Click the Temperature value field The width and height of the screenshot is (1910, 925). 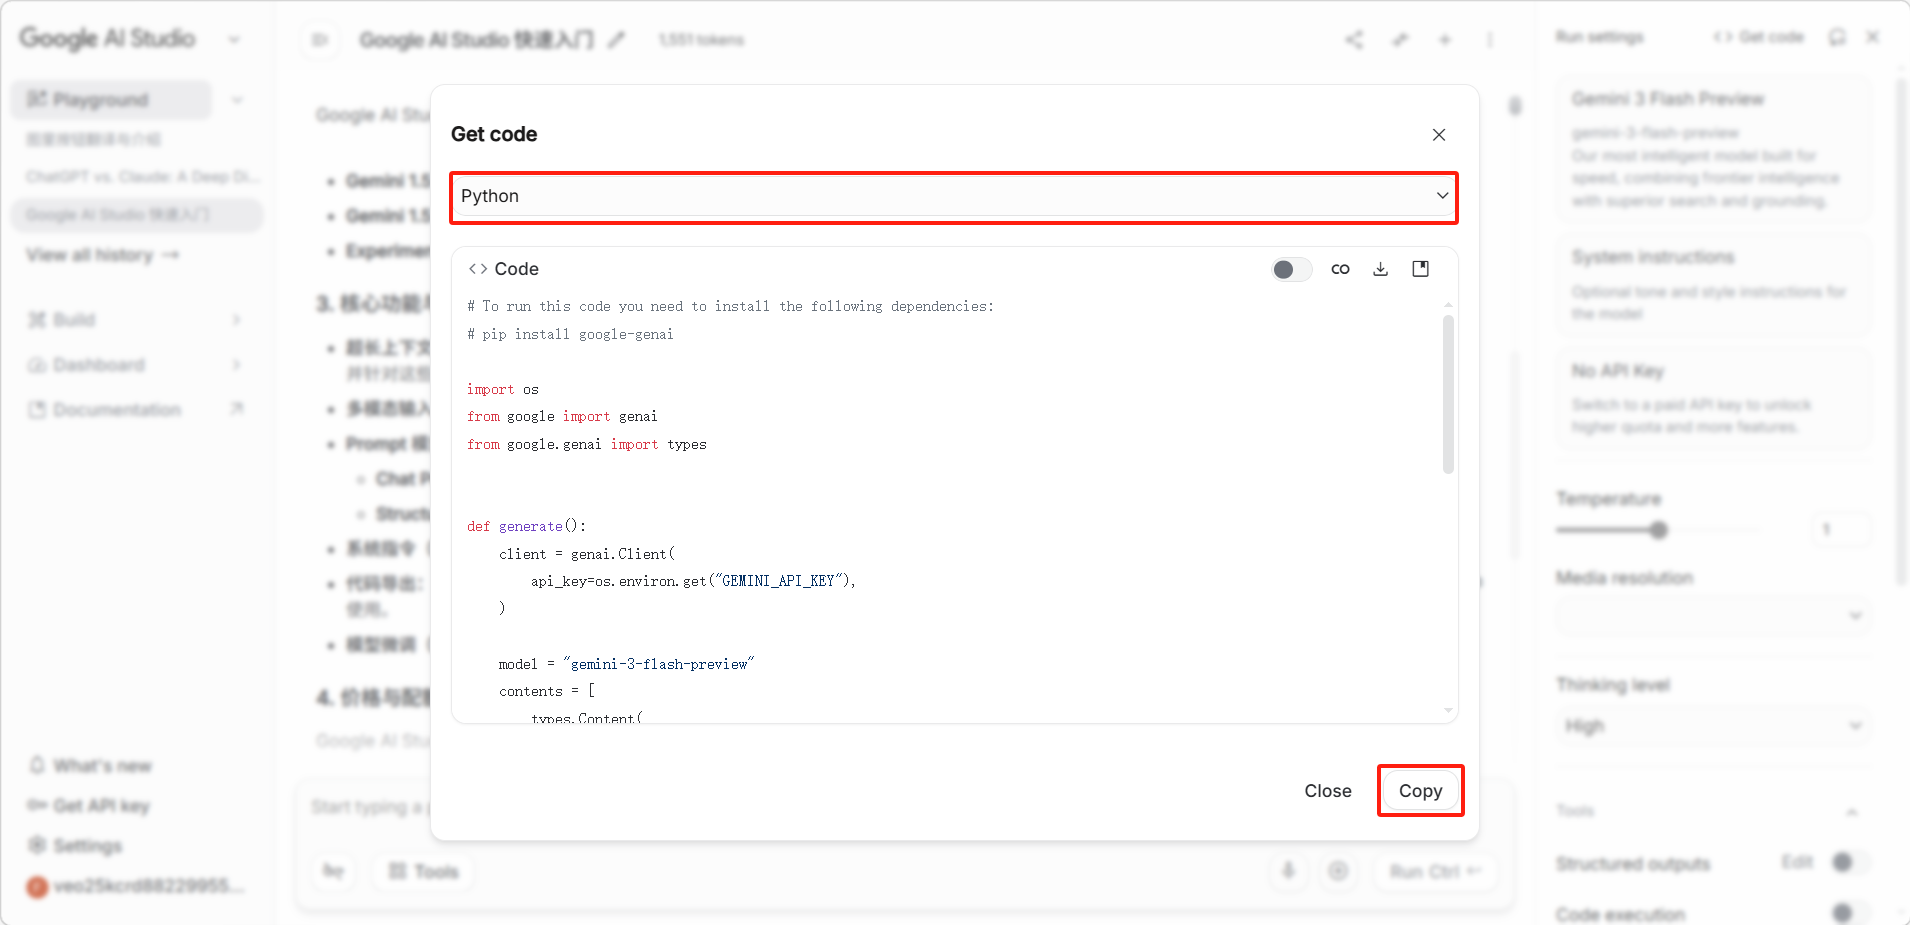click(x=1840, y=529)
